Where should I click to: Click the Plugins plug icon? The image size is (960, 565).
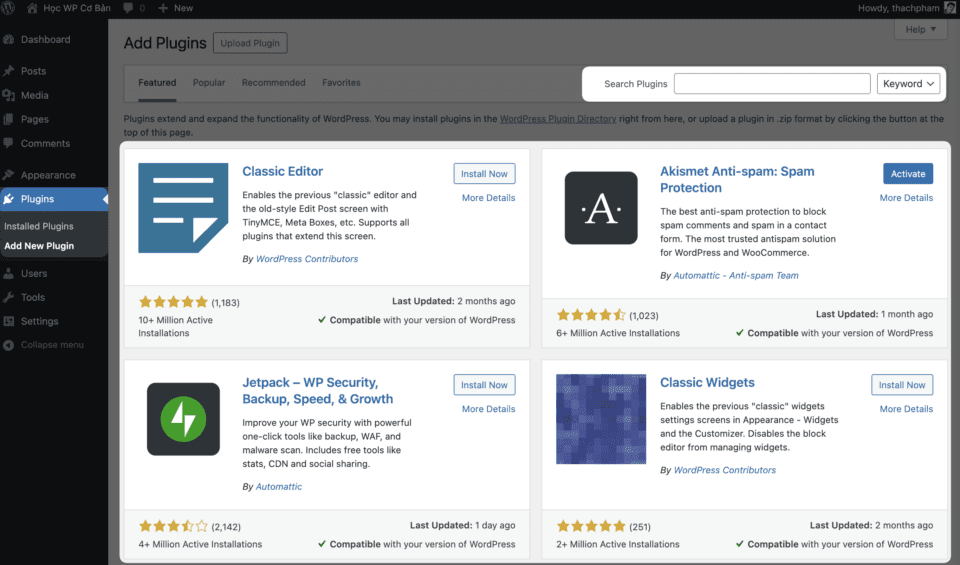click(9, 199)
